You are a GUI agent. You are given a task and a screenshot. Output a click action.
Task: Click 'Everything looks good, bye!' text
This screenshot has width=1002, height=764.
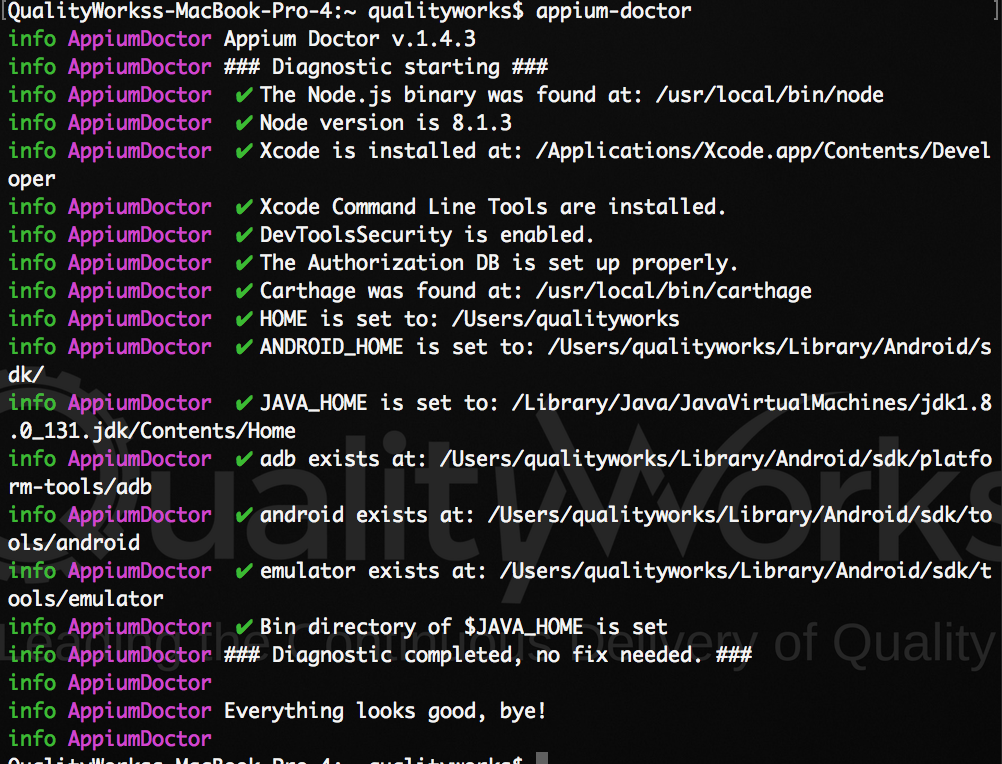coord(385,711)
